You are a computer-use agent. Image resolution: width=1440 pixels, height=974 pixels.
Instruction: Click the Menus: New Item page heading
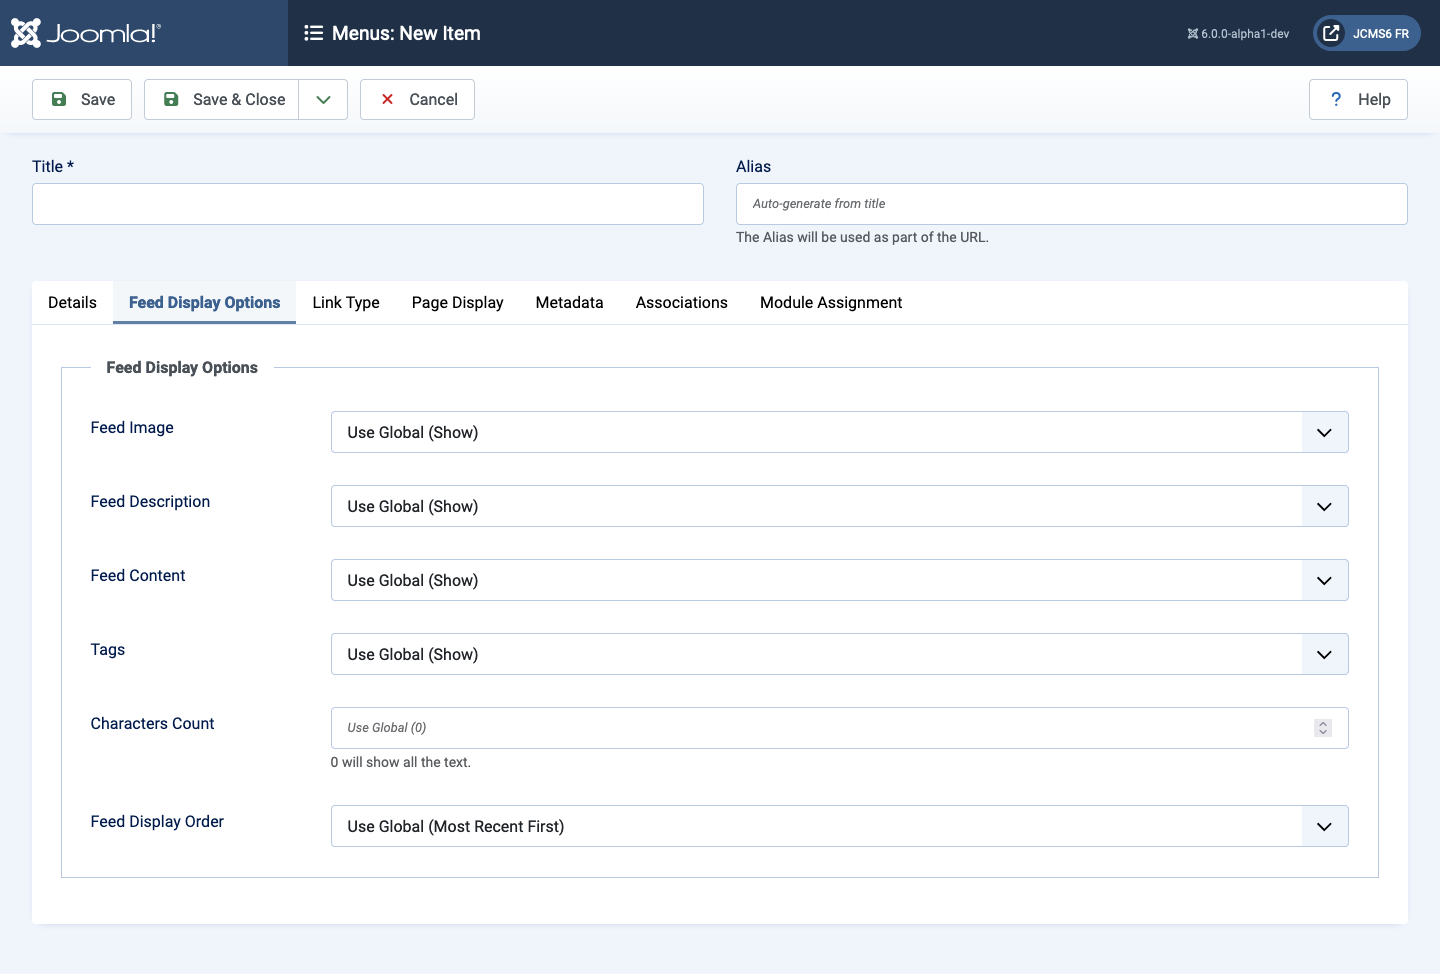pos(406,33)
